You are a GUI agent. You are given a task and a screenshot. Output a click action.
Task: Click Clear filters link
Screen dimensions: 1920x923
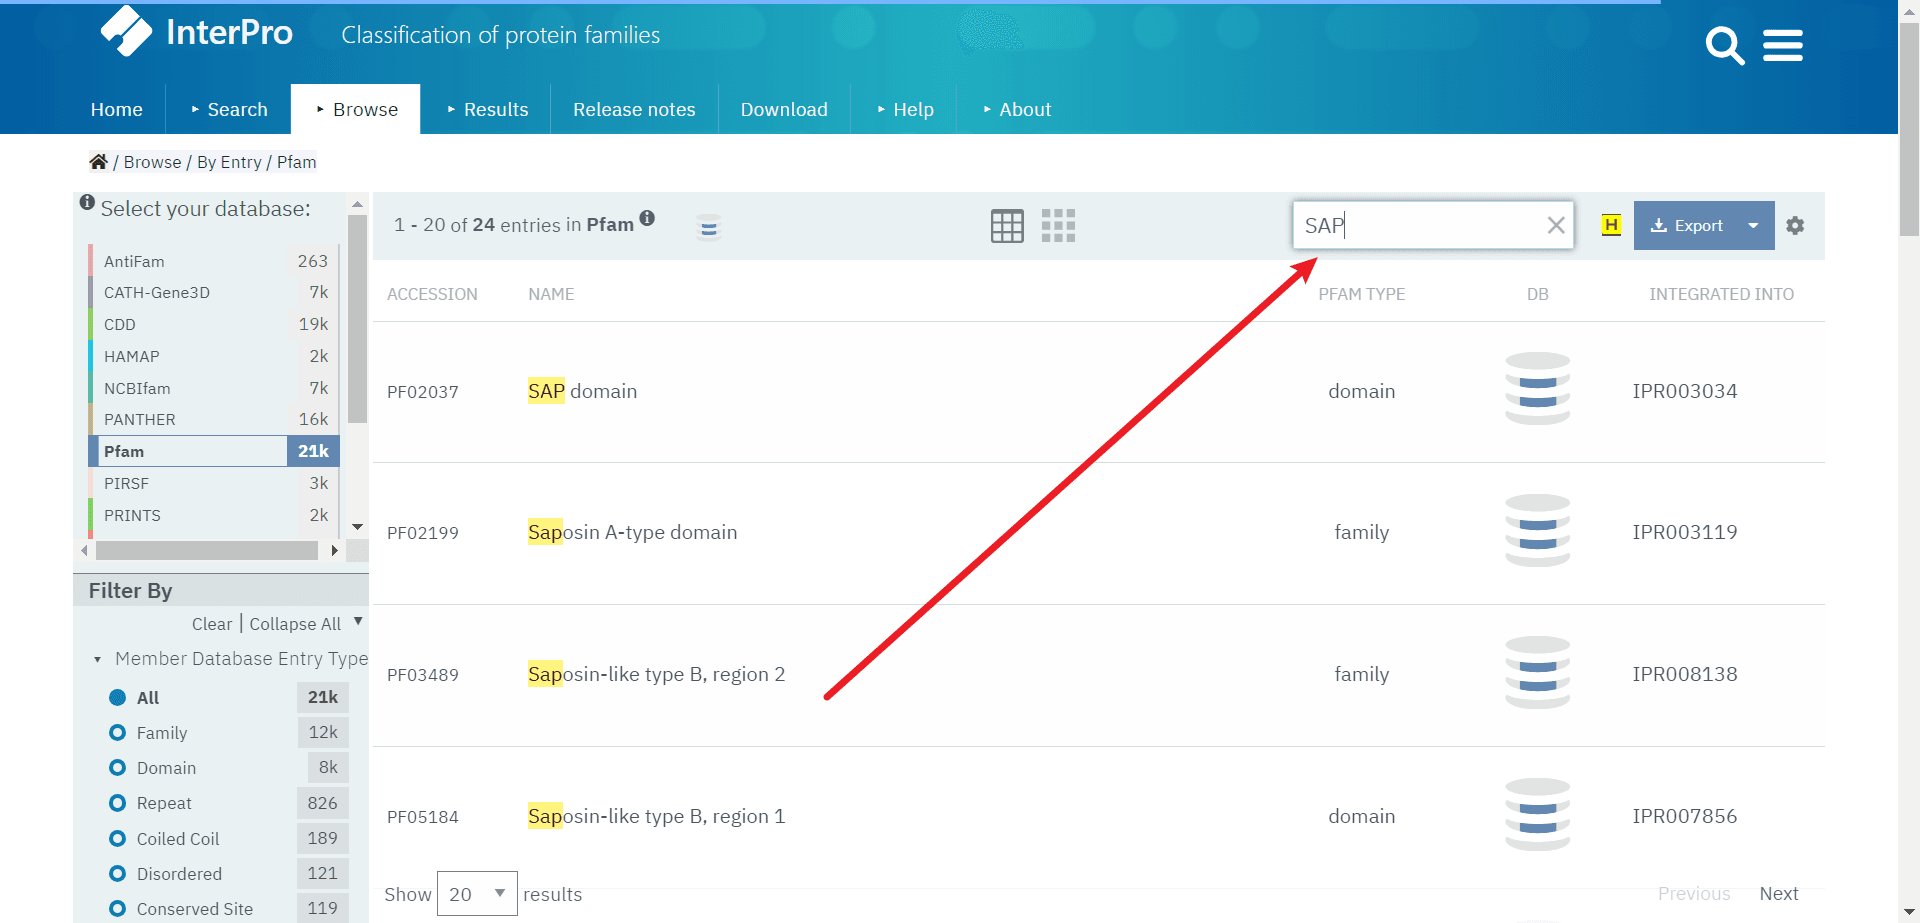212,624
